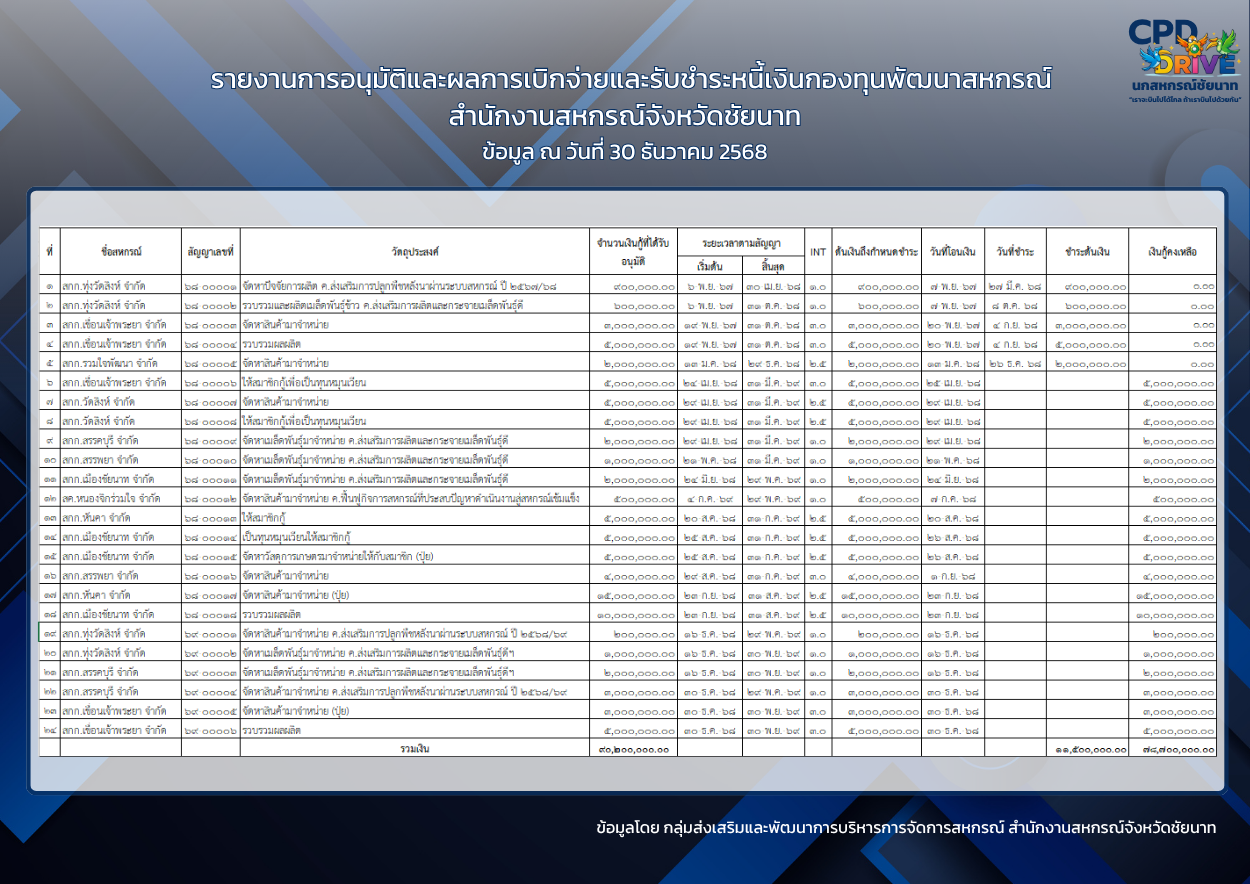This screenshot has height=884, width=1250.
Task: Click contract number '๖๘ ๐๐๐๐๑'
Action: [211, 286]
